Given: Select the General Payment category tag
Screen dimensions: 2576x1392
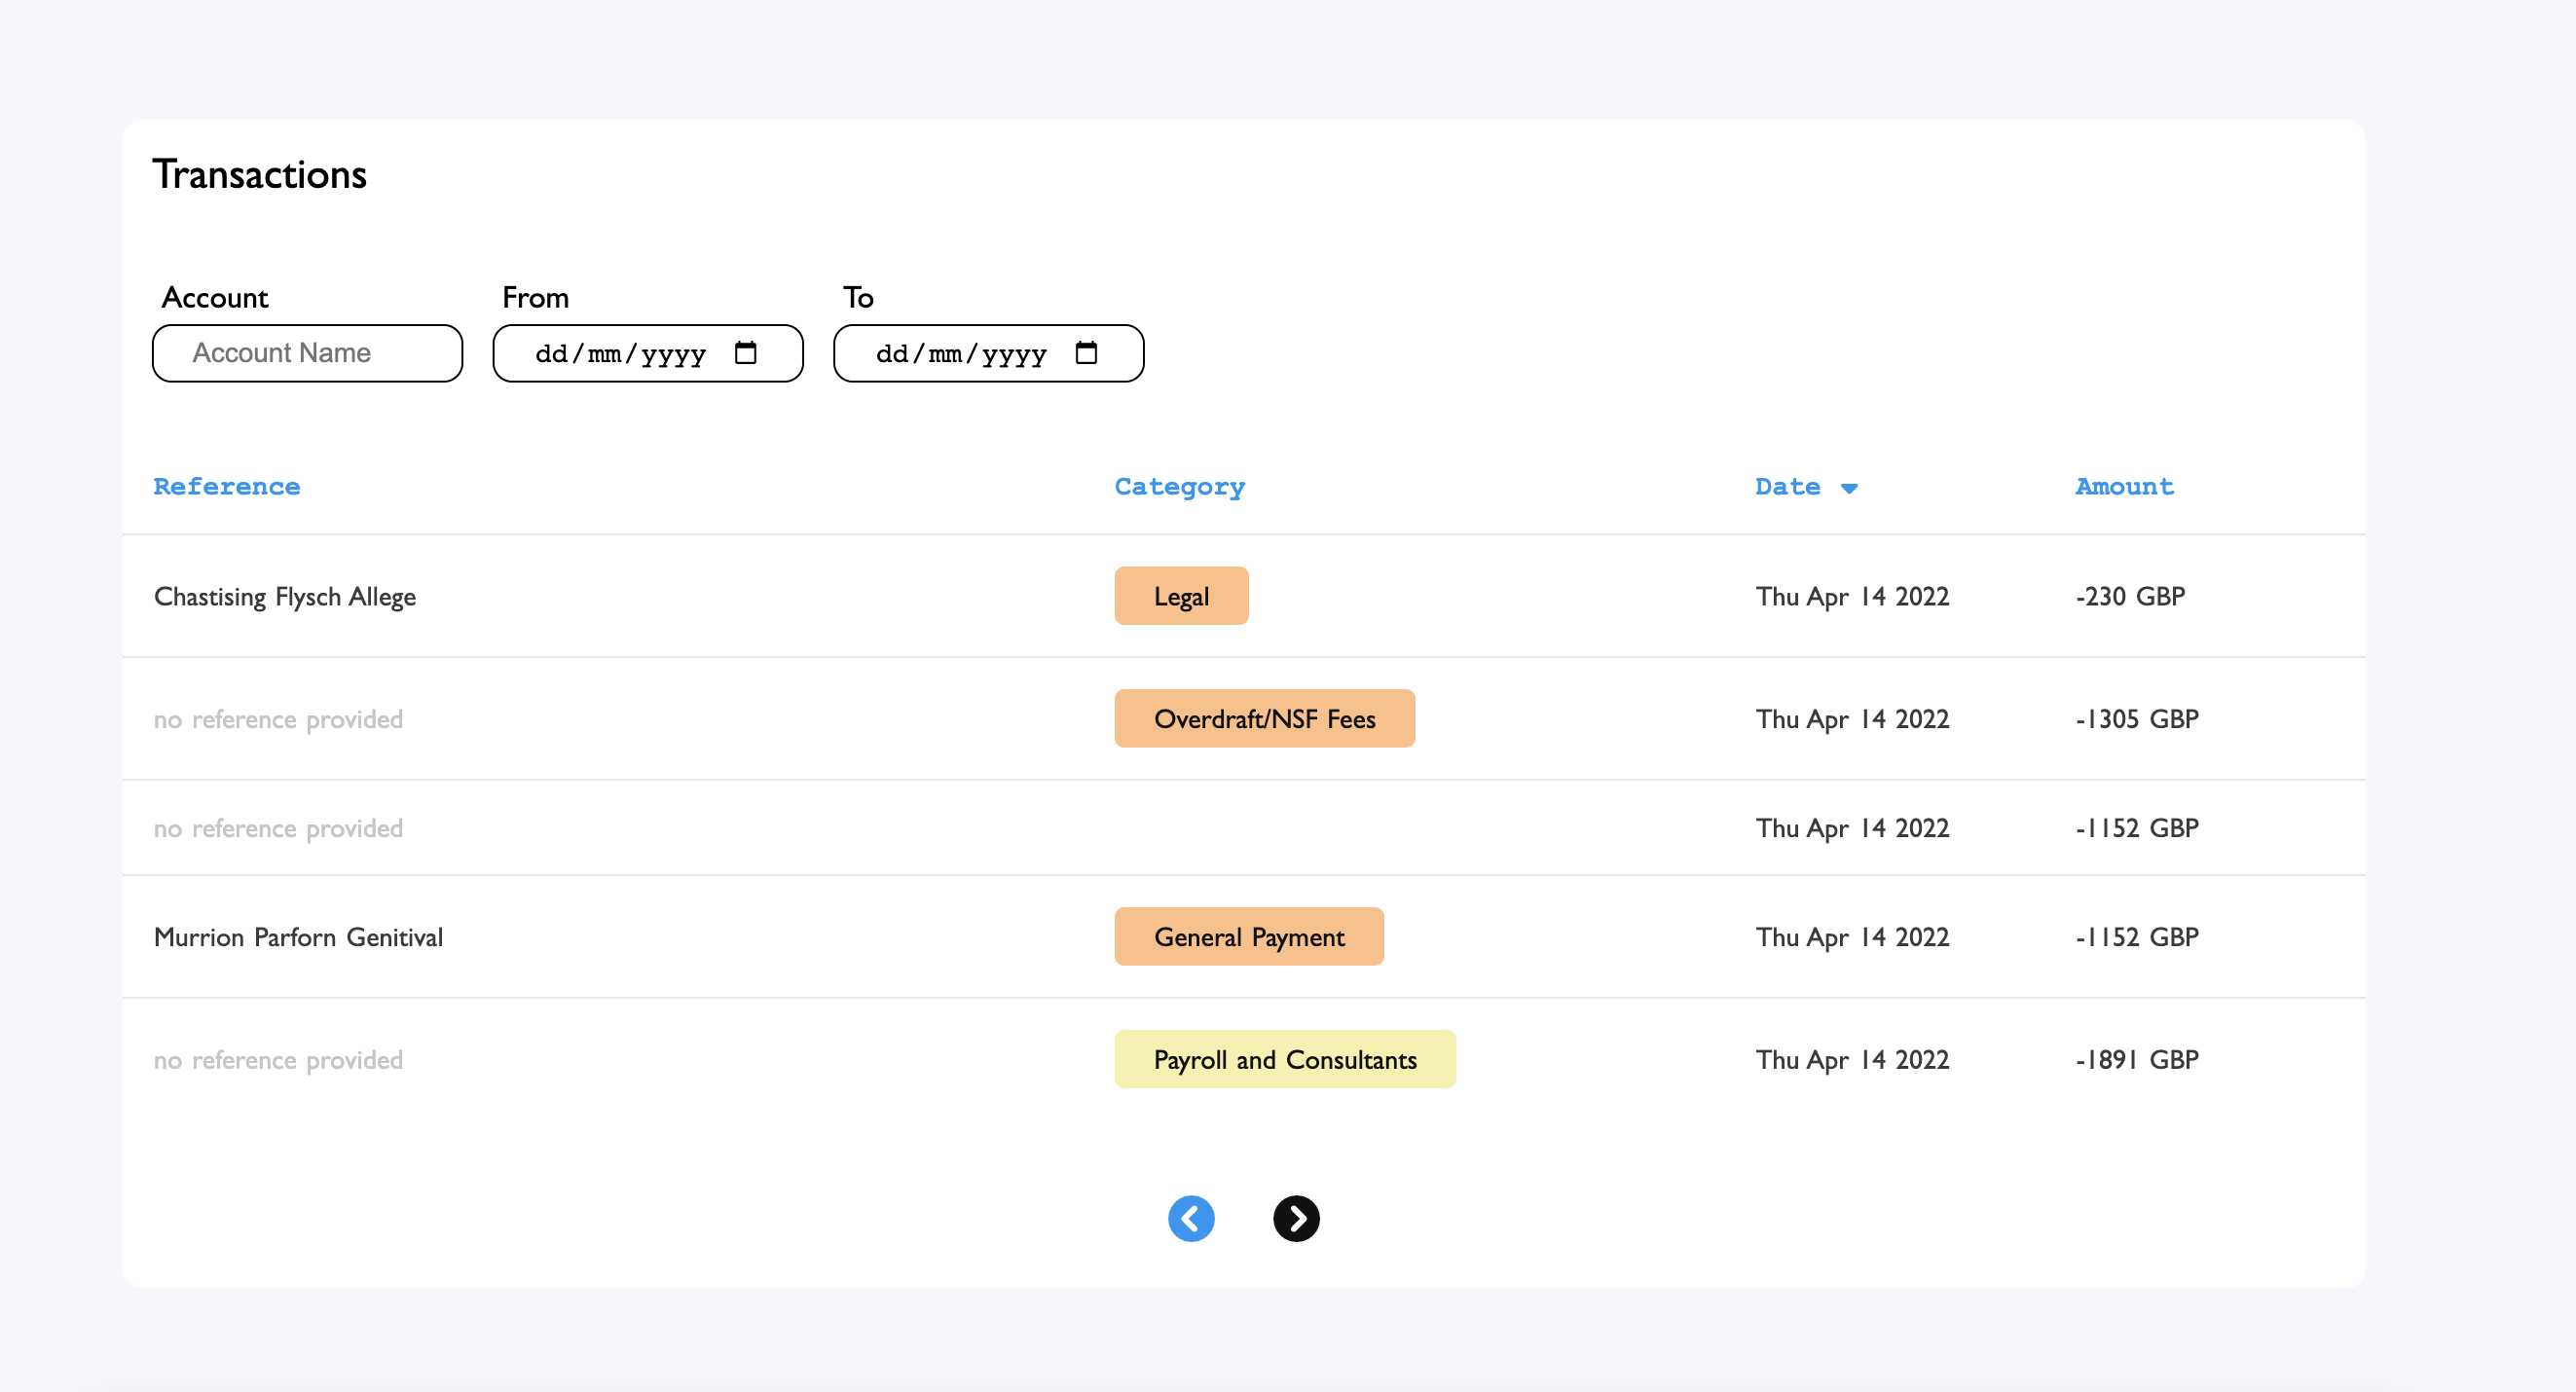Looking at the screenshot, I should [x=1249, y=936].
